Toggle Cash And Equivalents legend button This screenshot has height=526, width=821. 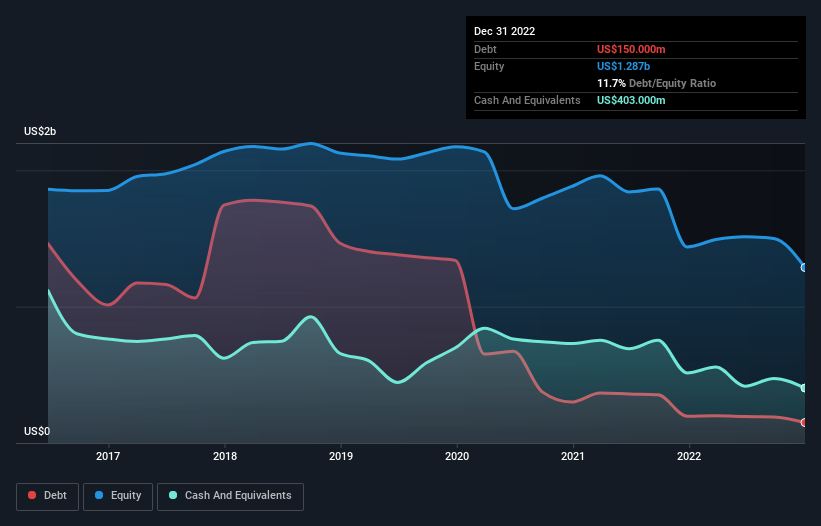tap(230, 496)
